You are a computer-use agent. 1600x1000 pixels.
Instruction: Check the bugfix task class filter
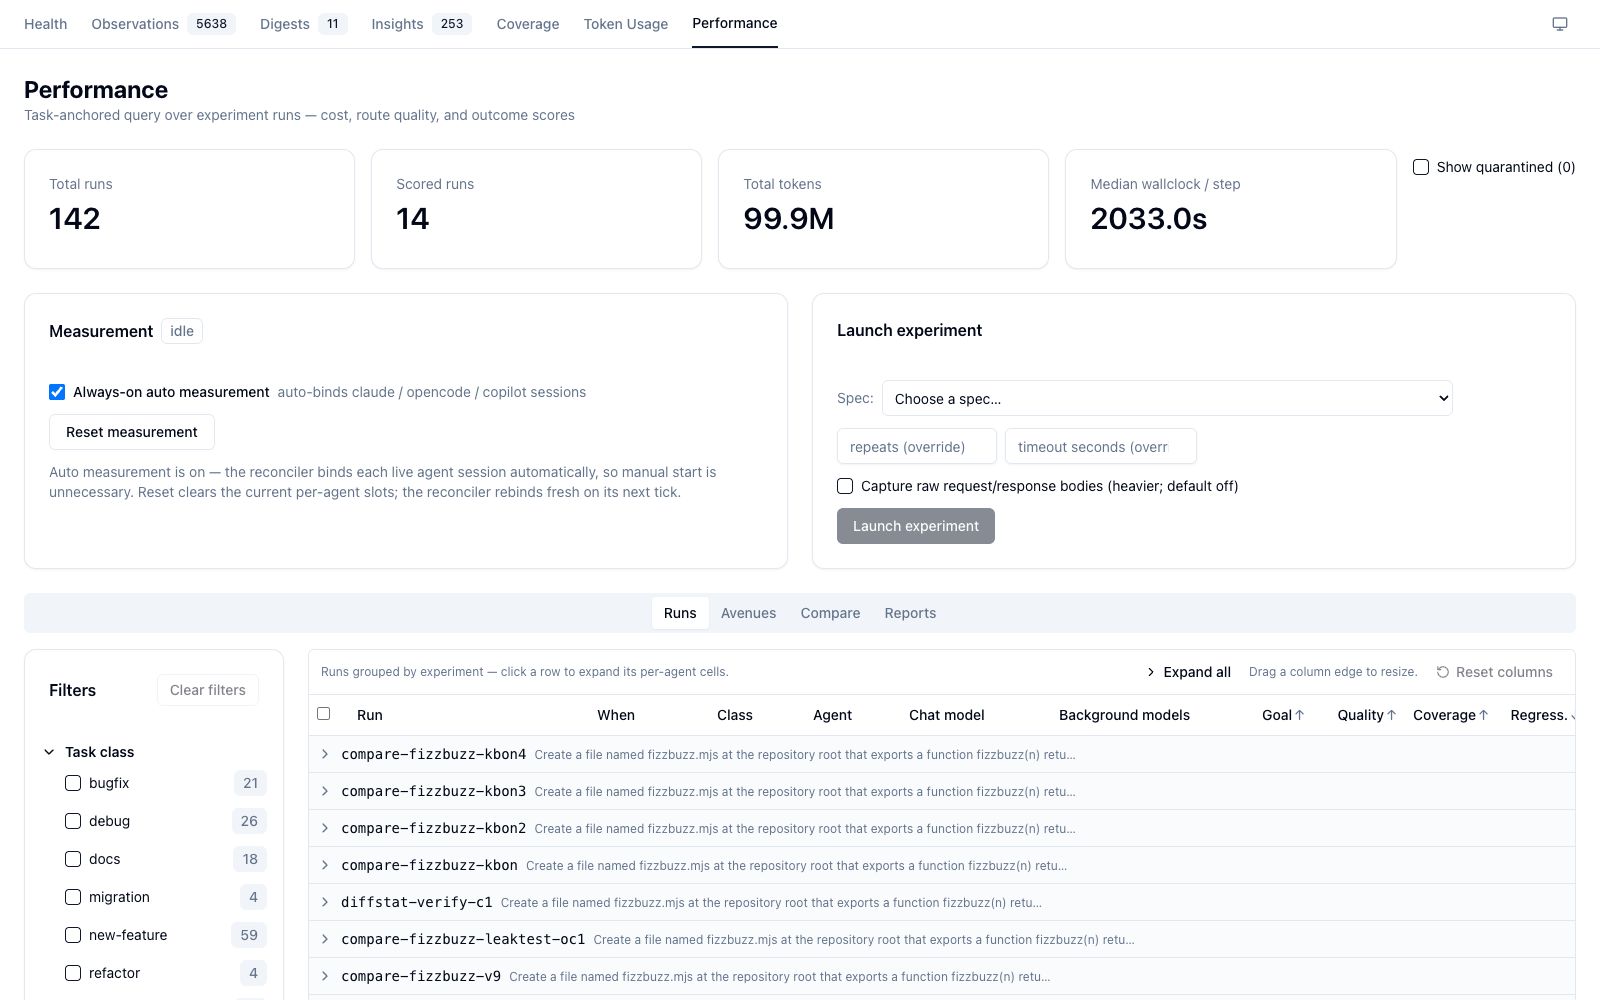pyautogui.click(x=73, y=783)
